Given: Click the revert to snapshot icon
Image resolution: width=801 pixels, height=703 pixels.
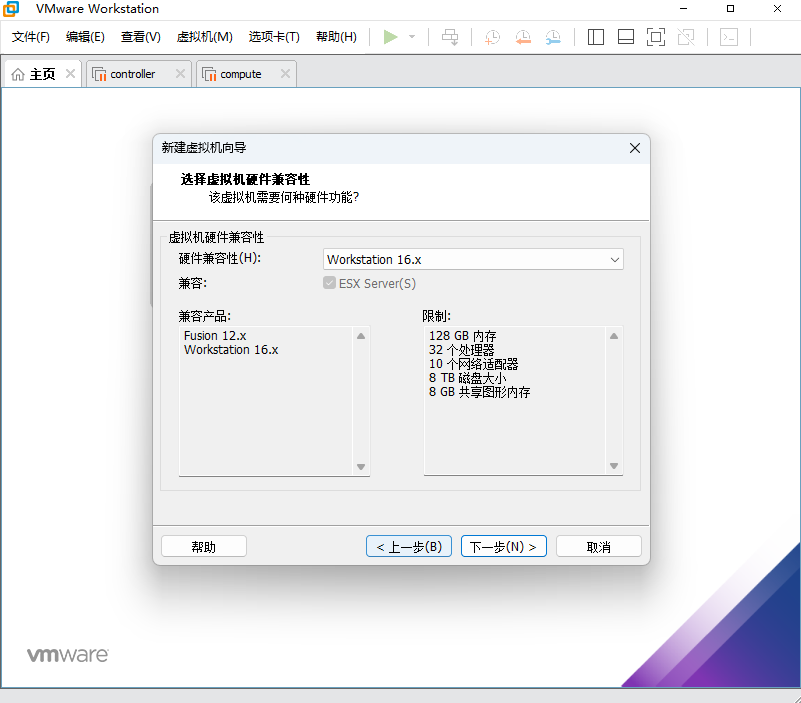Looking at the screenshot, I should [x=523, y=37].
